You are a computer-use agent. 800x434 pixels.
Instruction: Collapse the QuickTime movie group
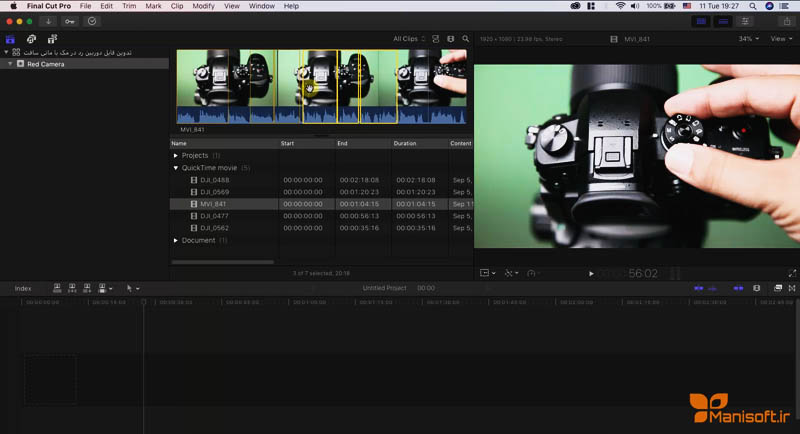[176, 168]
